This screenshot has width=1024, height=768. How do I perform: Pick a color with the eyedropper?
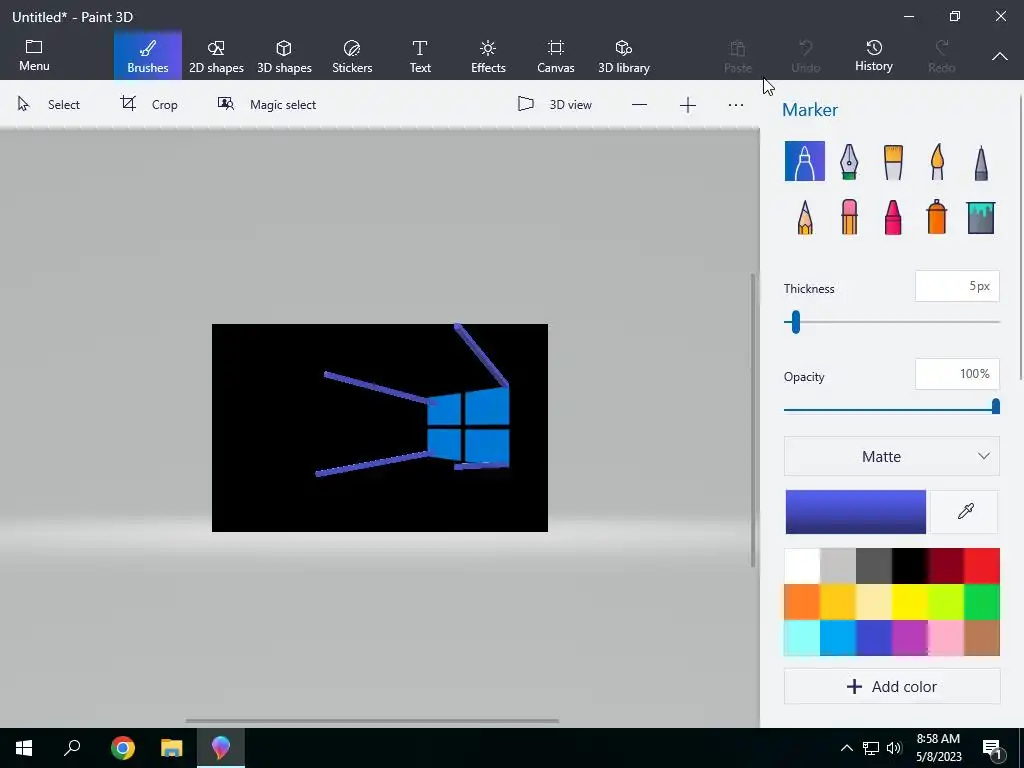coord(965,511)
